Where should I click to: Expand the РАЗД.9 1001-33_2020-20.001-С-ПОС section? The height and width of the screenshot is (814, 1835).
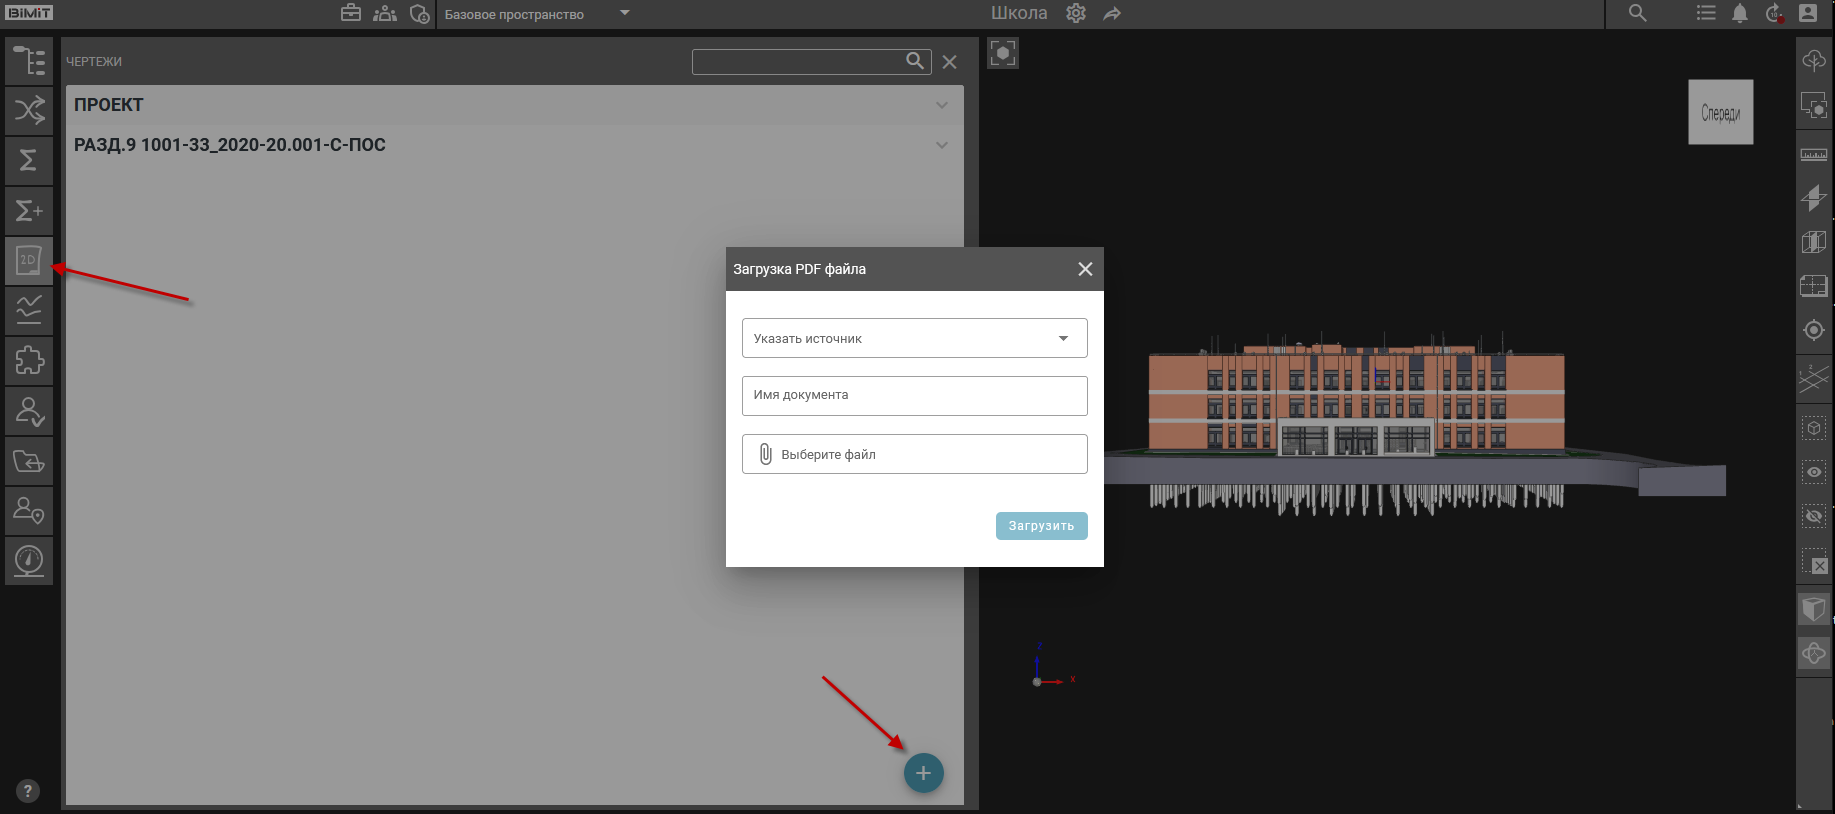point(941,145)
